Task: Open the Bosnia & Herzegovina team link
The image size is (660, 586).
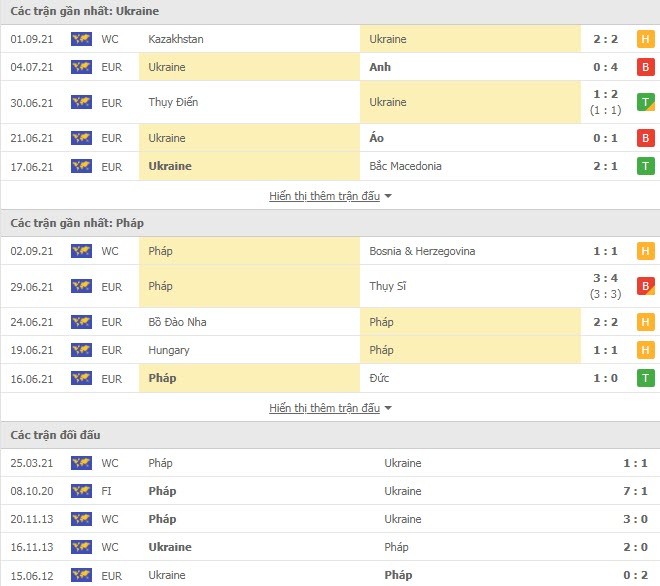Action: 422,251
